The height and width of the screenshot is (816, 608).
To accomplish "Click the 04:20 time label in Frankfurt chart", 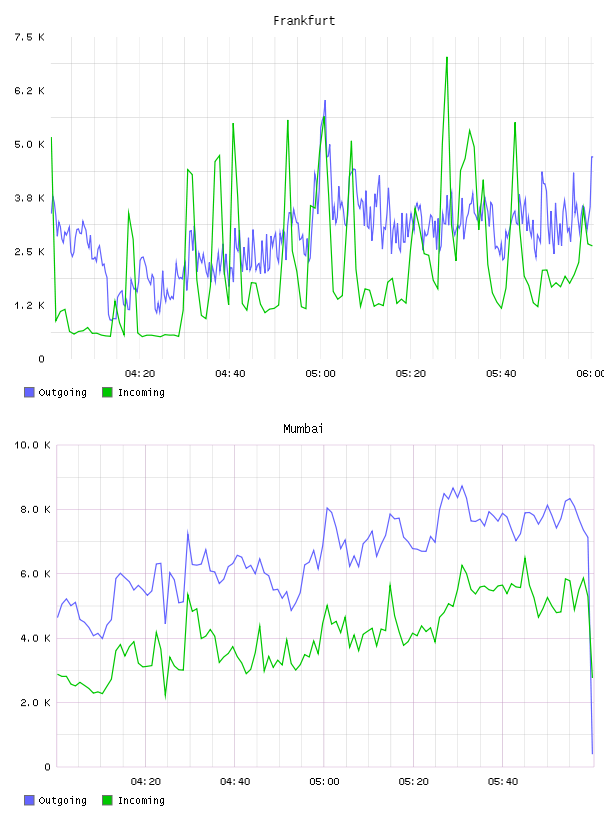I will click(140, 374).
